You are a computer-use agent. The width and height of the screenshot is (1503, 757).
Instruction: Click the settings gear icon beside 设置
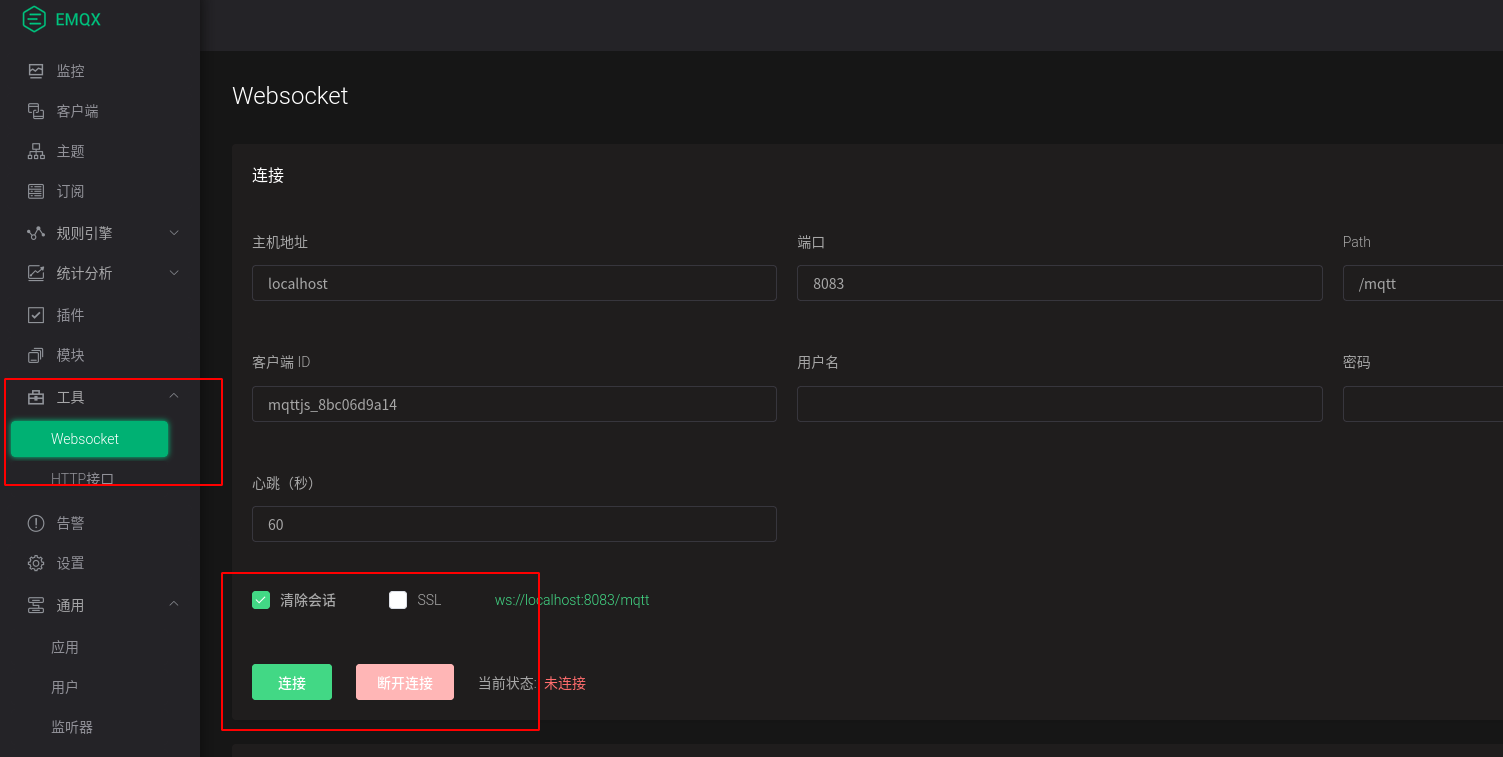click(36, 563)
